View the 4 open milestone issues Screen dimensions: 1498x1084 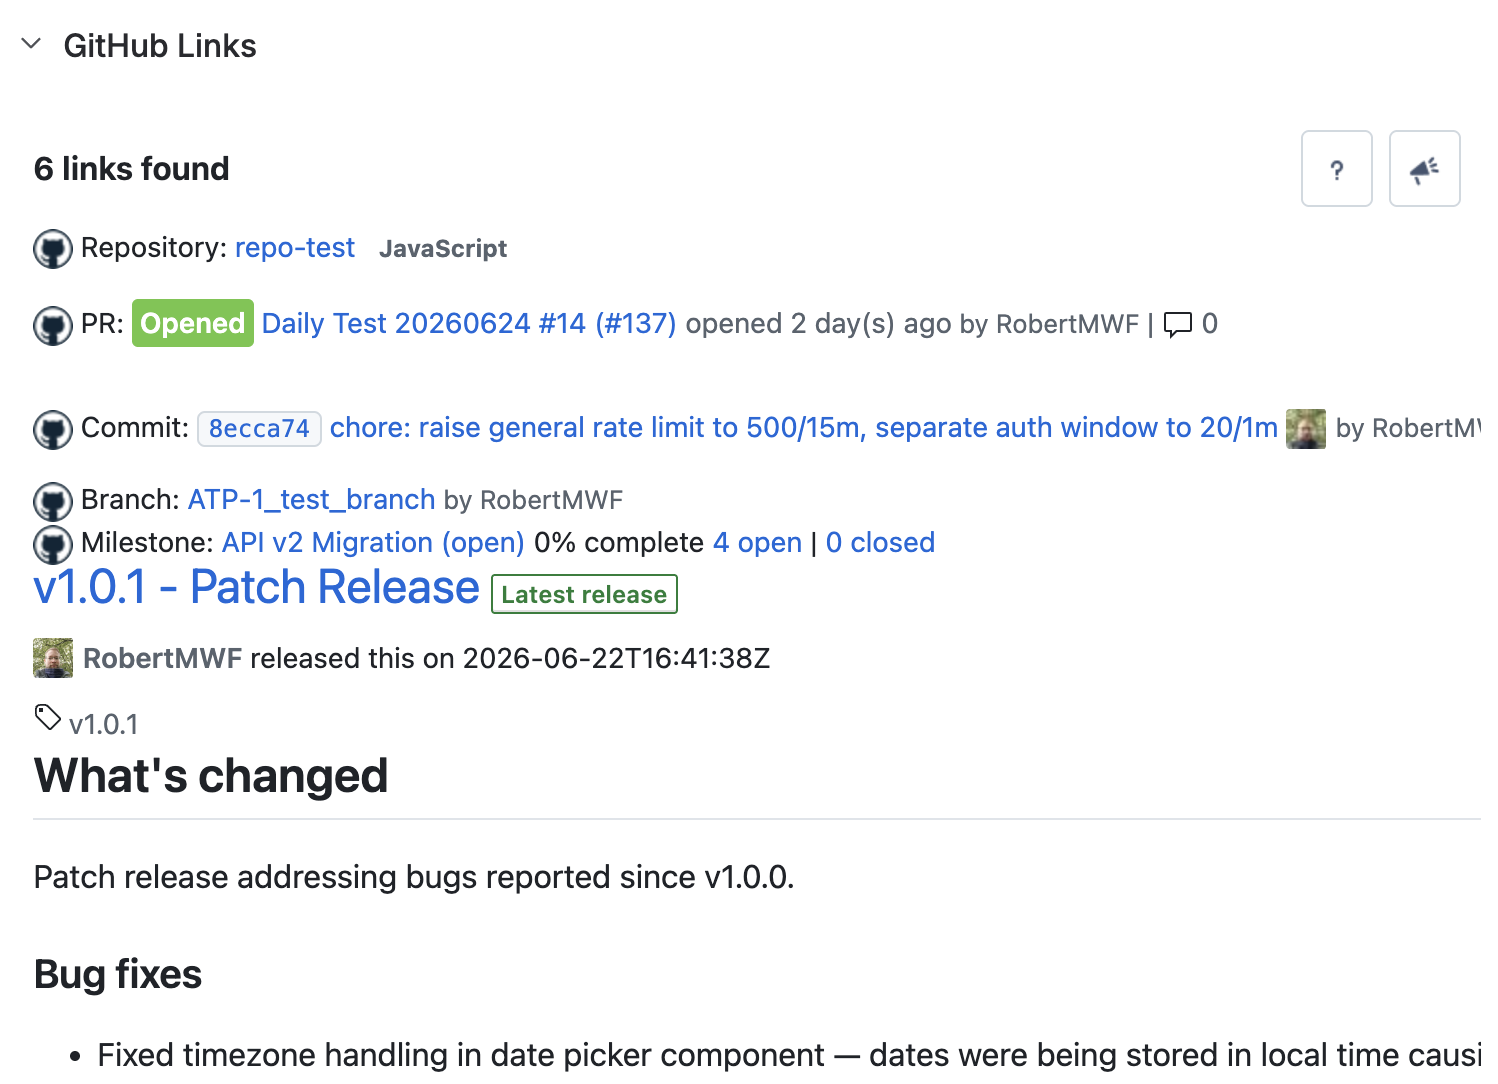(x=757, y=542)
